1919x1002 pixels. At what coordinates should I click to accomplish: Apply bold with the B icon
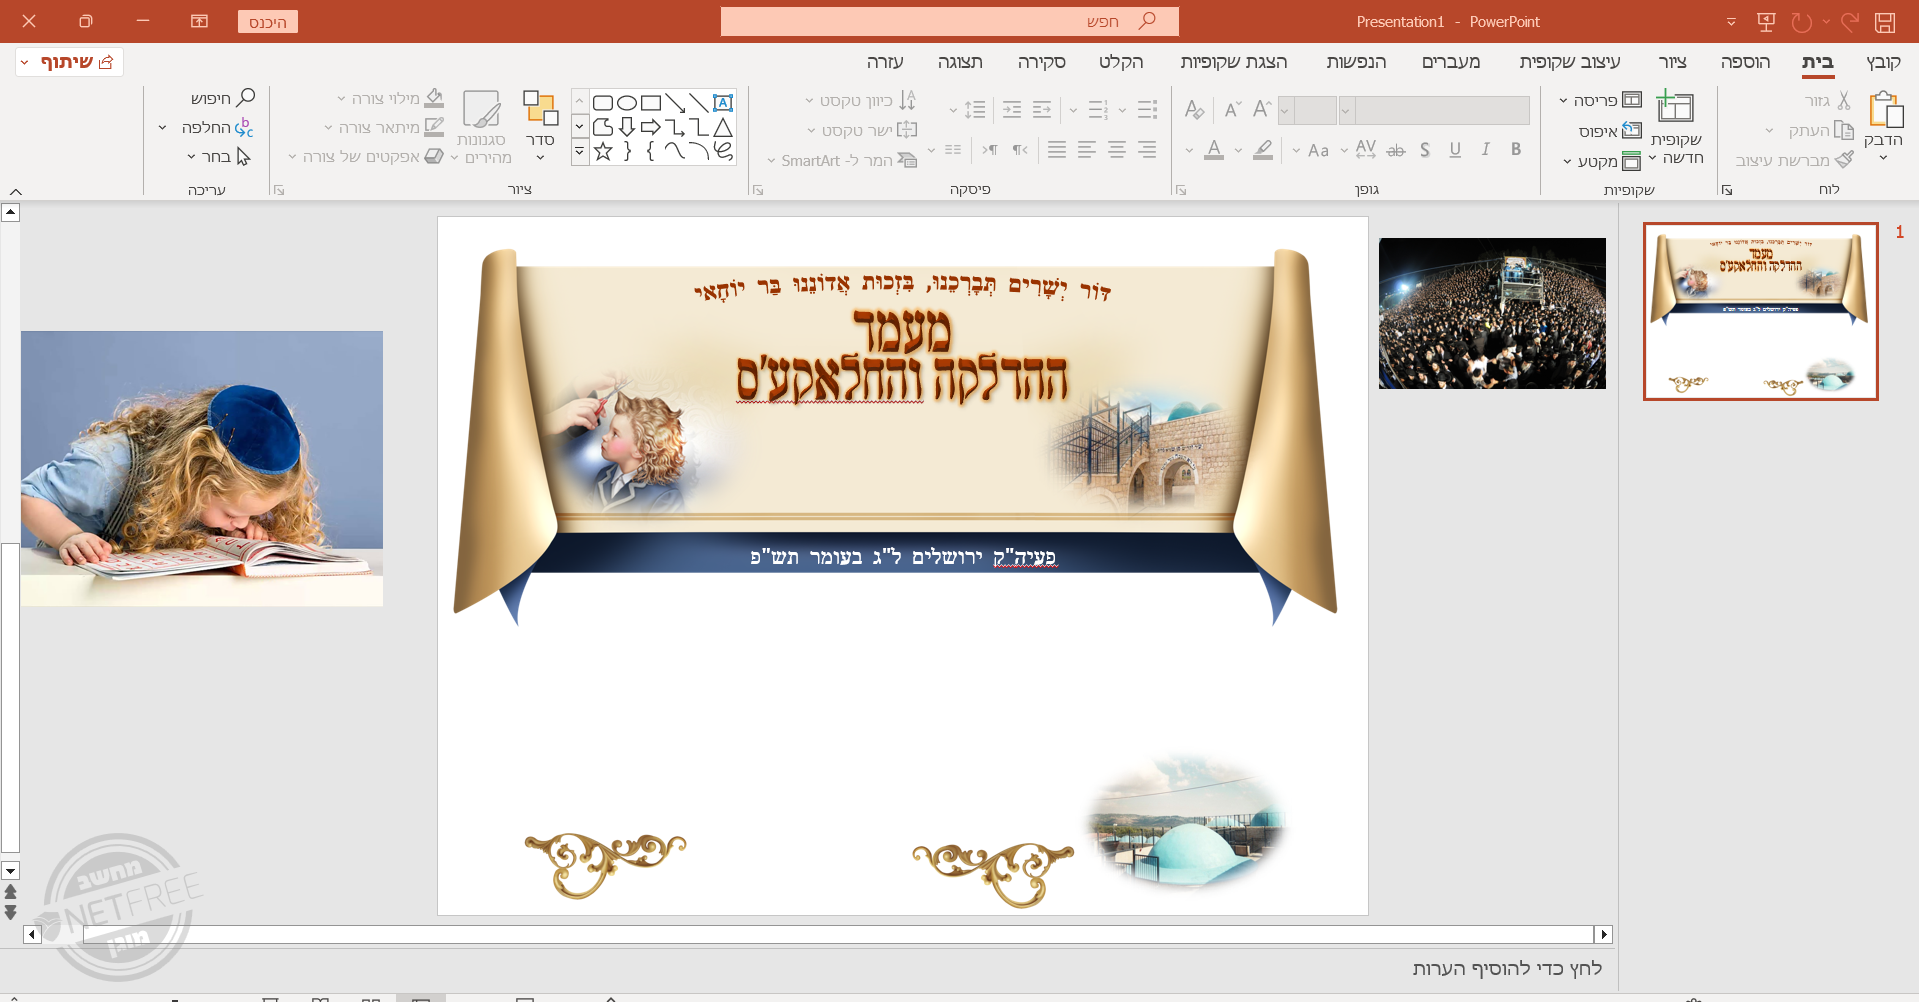click(1516, 149)
